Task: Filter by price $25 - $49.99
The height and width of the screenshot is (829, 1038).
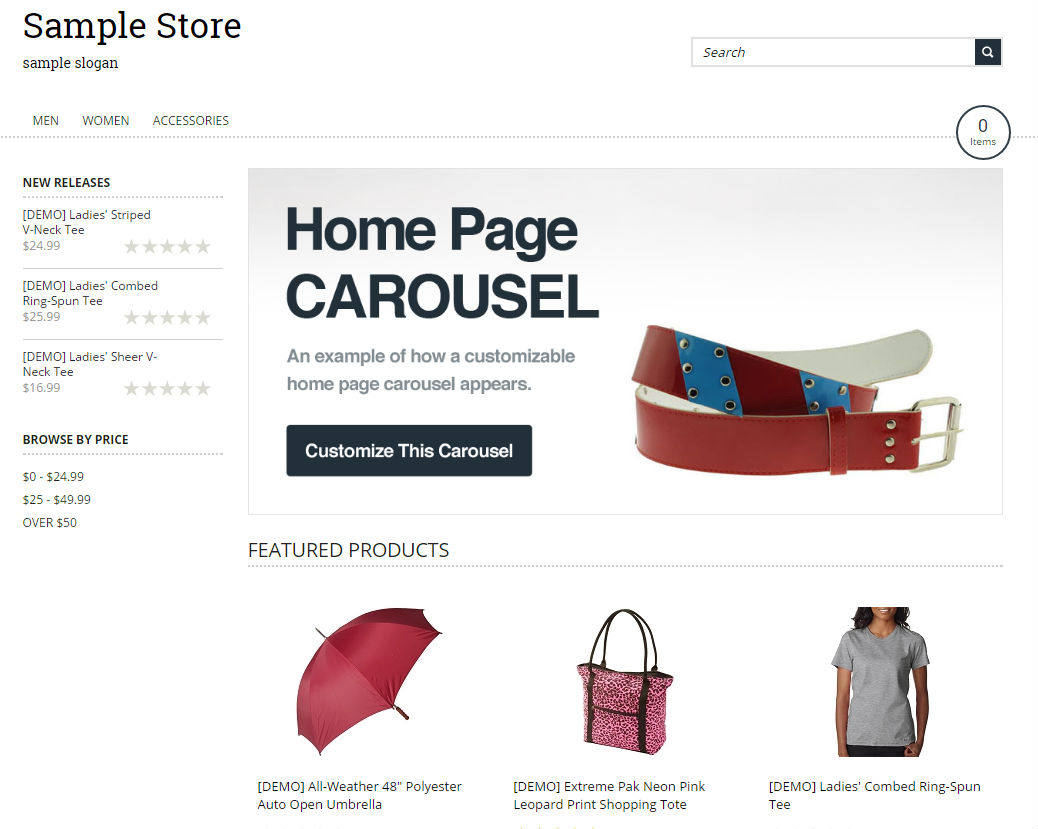Action: (56, 500)
